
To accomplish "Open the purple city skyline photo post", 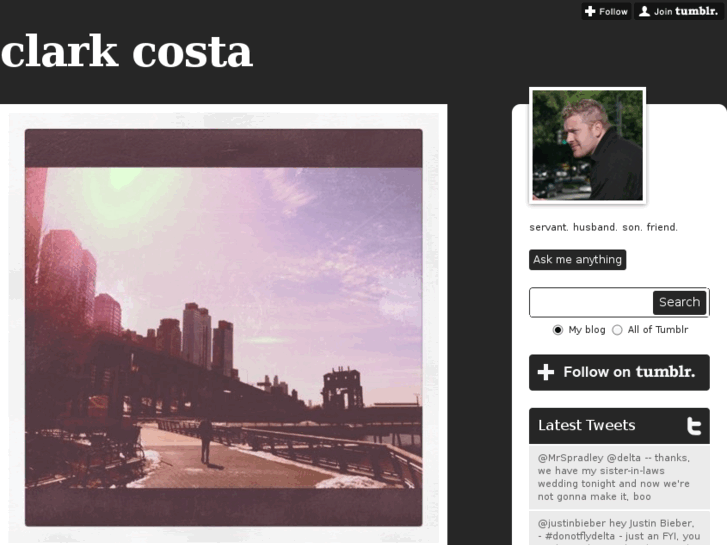I will coord(223,327).
